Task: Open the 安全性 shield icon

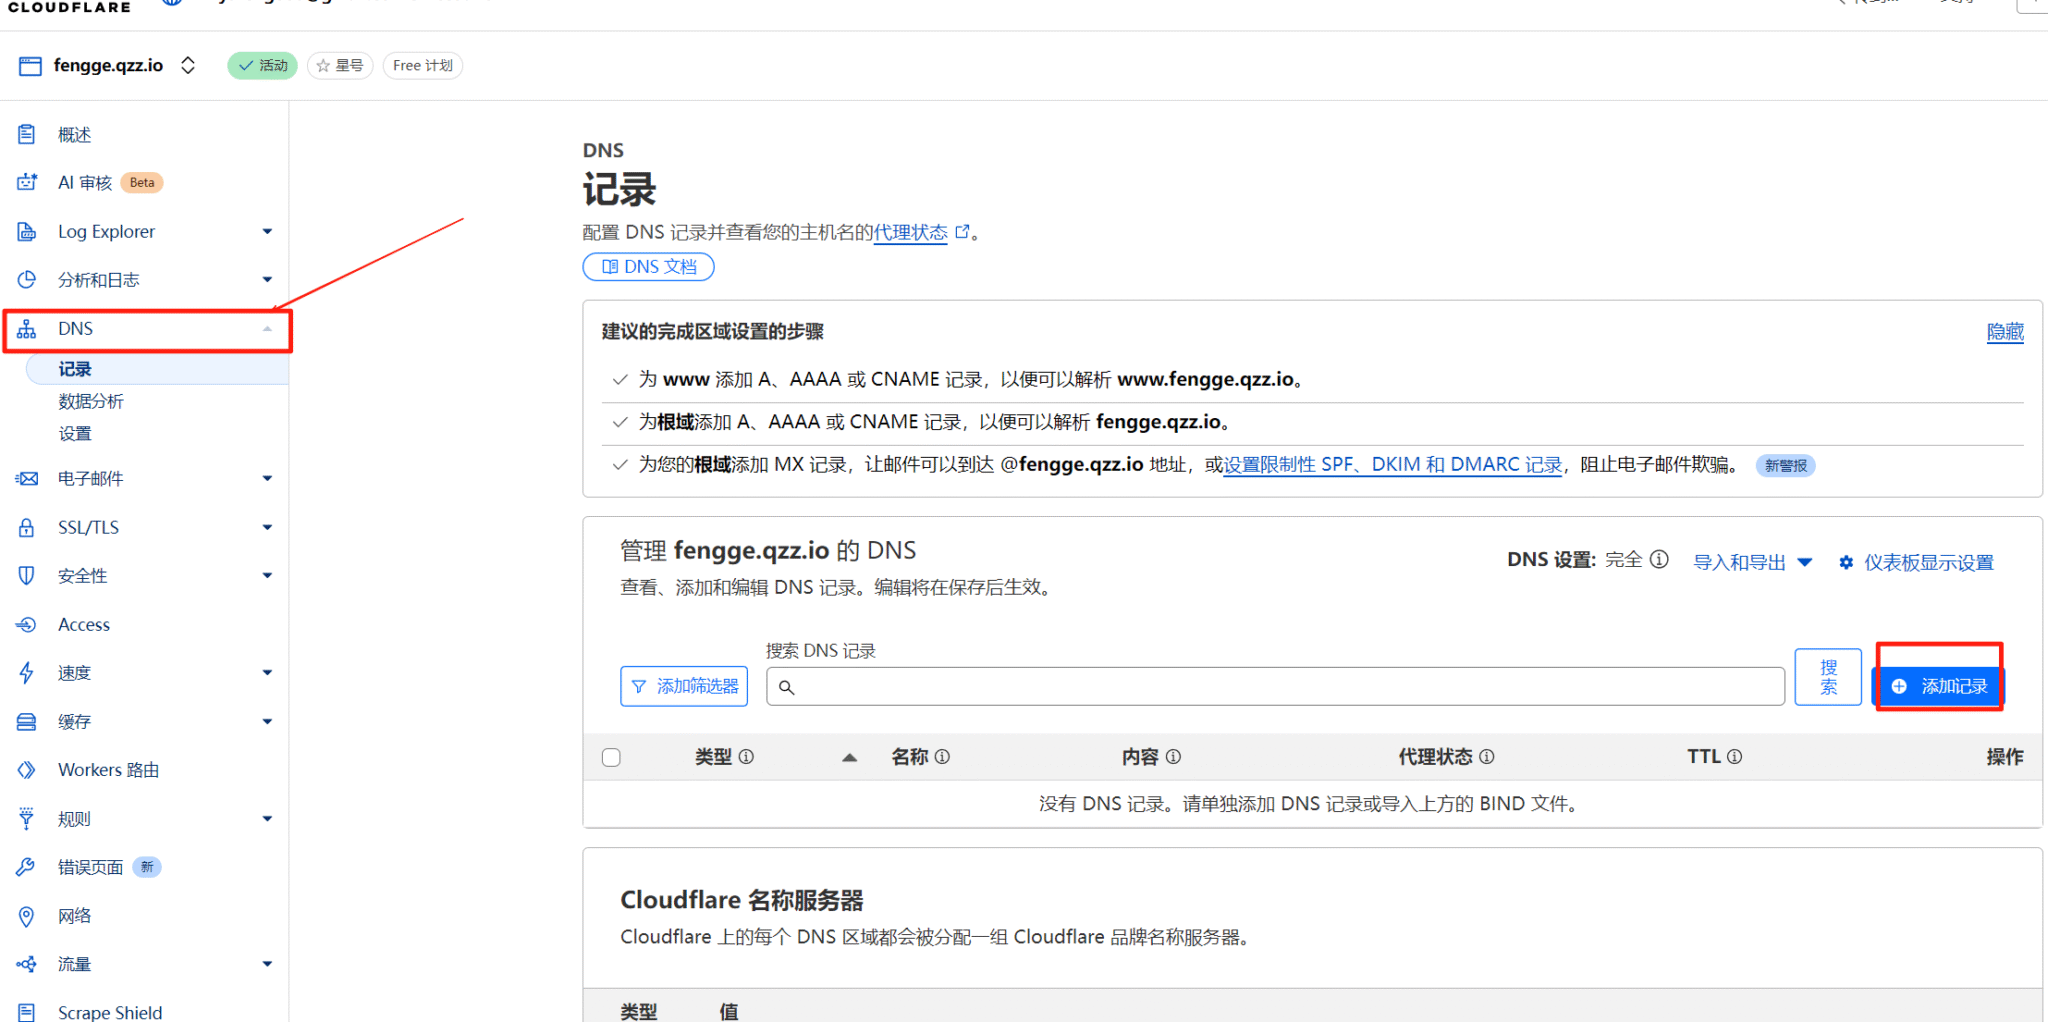Action: pos(26,575)
